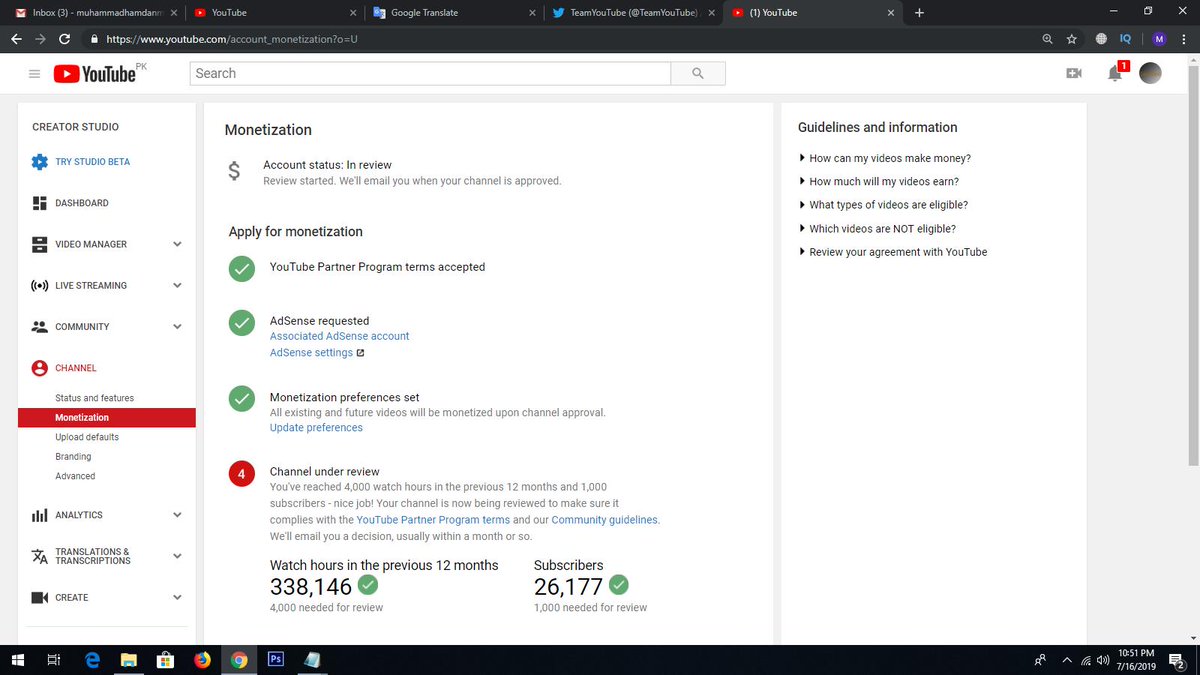Click the Channel person icon
This screenshot has height=675, width=1200.
pyautogui.click(x=40, y=368)
